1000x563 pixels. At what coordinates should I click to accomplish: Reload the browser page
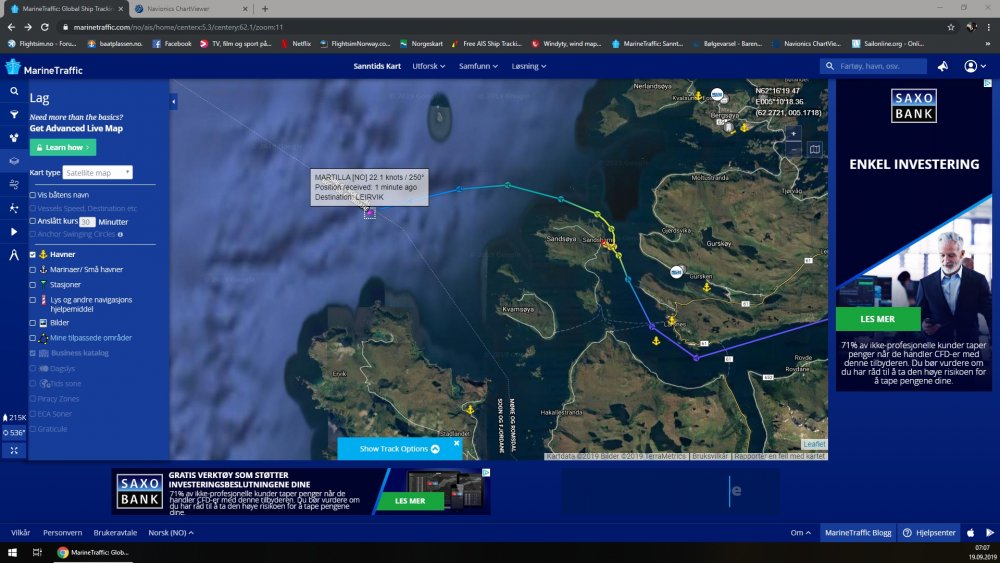(x=45, y=27)
